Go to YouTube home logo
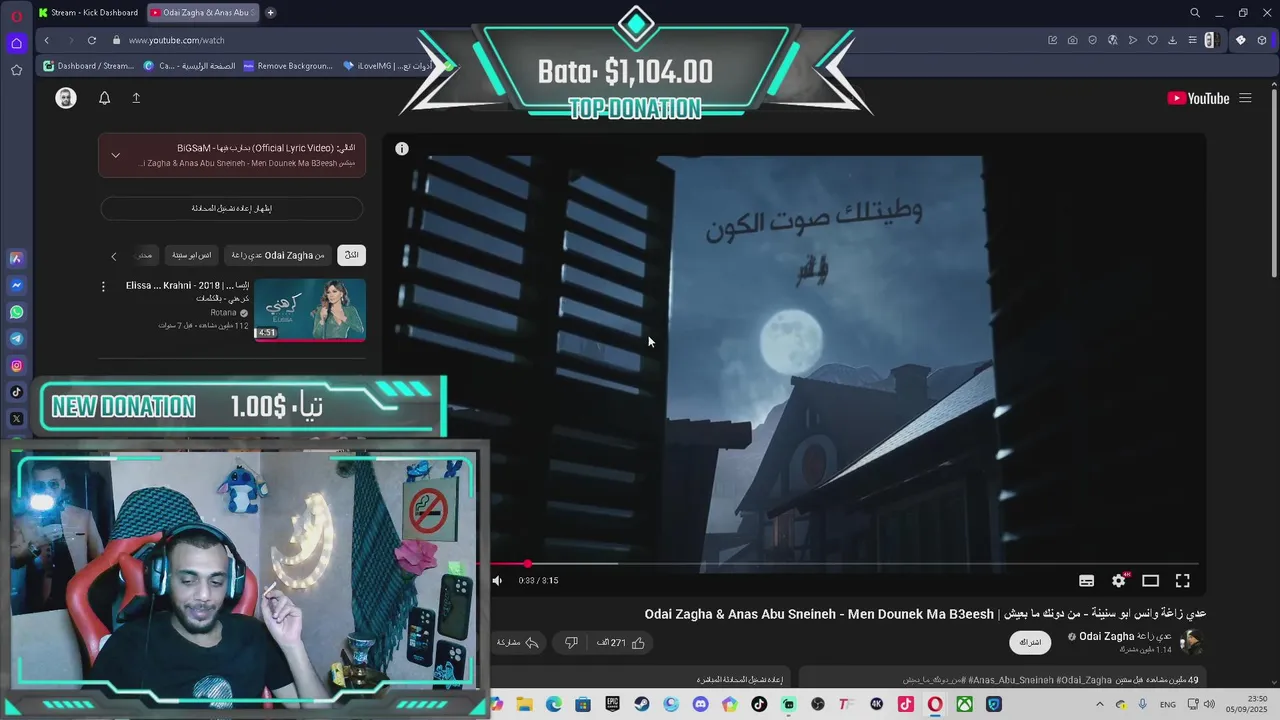The width and height of the screenshot is (1280, 720). [x=1198, y=98]
